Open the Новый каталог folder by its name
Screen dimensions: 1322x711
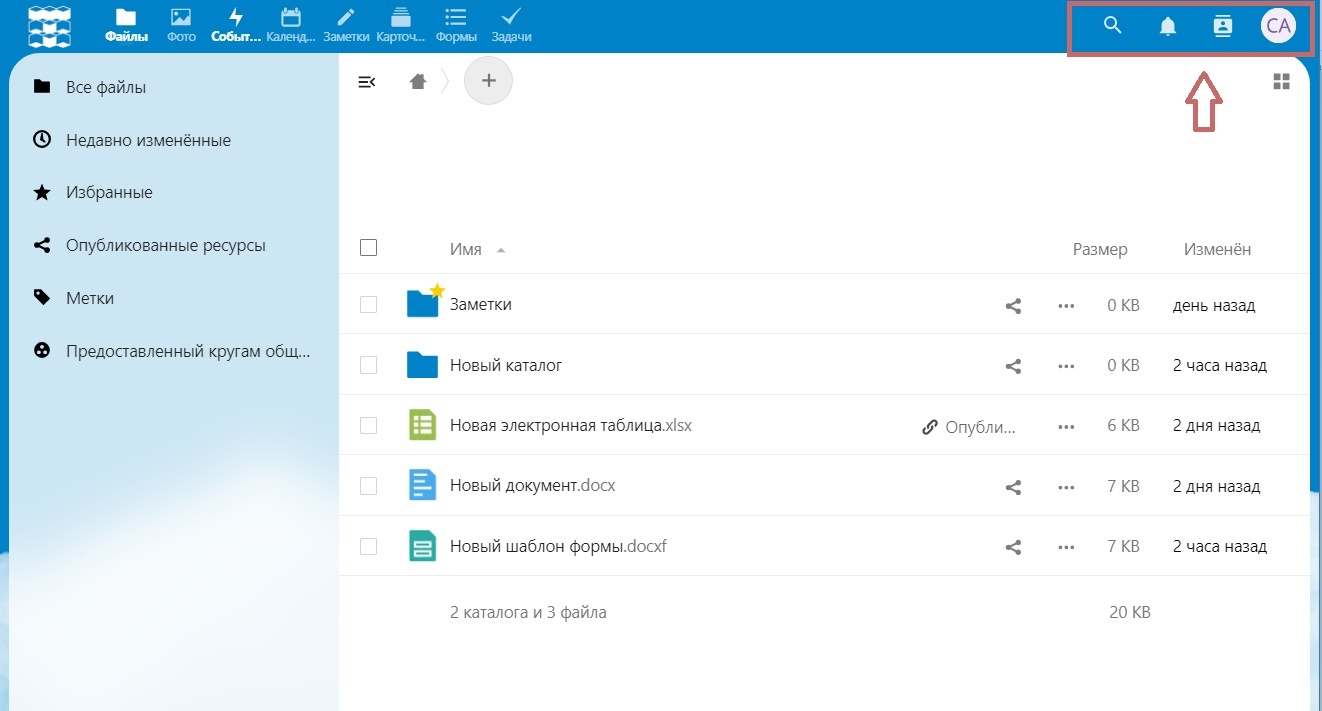coord(506,365)
